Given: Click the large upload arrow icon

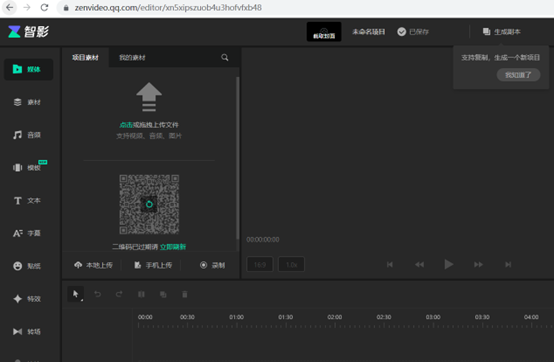Looking at the screenshot, I should [x=149, y=97].
